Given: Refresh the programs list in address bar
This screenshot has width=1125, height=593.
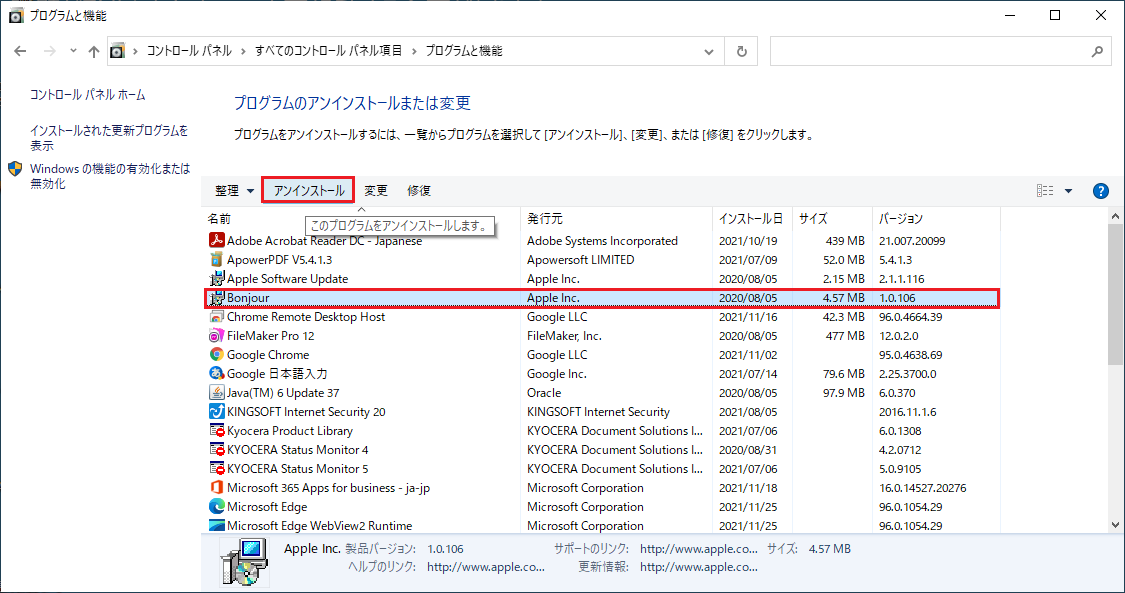Looking at the screenshot, I should click(741, 51).
